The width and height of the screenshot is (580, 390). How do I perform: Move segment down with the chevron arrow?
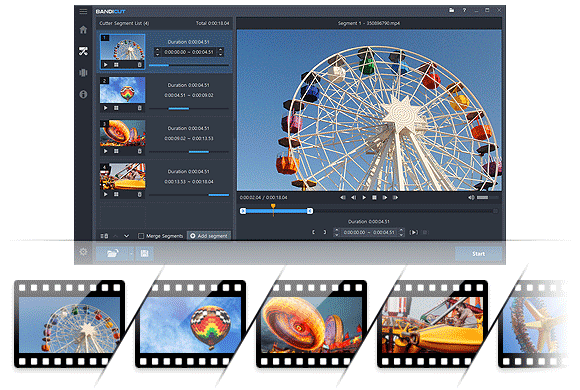(x=127, y=236)
